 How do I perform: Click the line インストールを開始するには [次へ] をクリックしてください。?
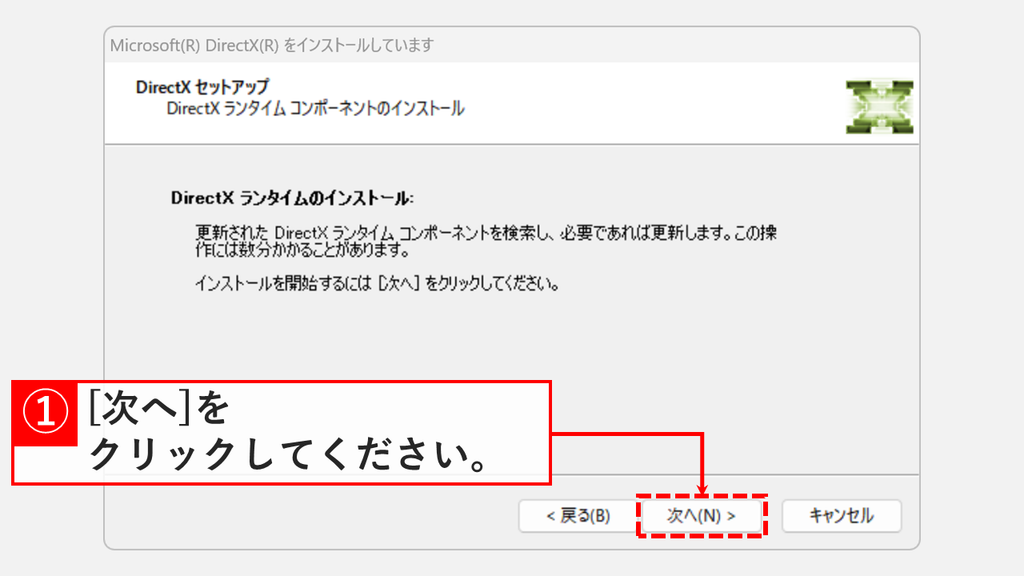(377, 283)
